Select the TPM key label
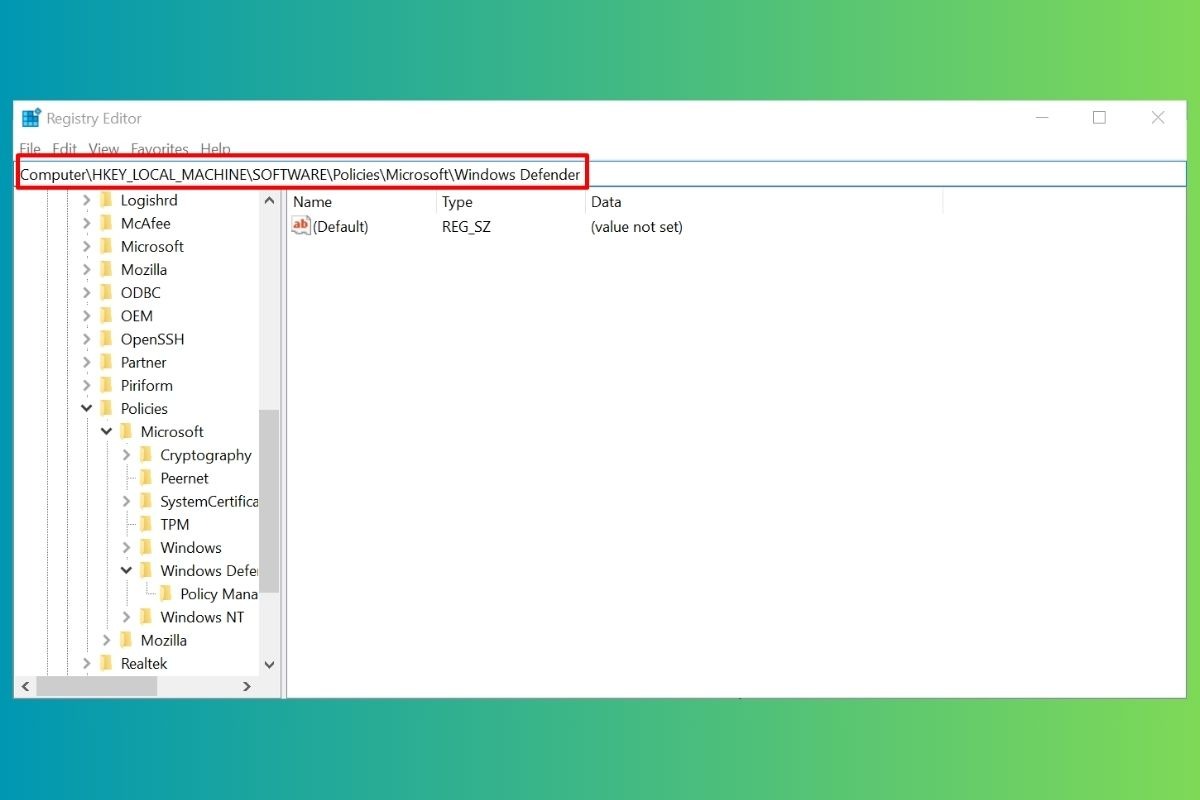The height and width of the screenshot is (800, 1200). click(175, 524)
